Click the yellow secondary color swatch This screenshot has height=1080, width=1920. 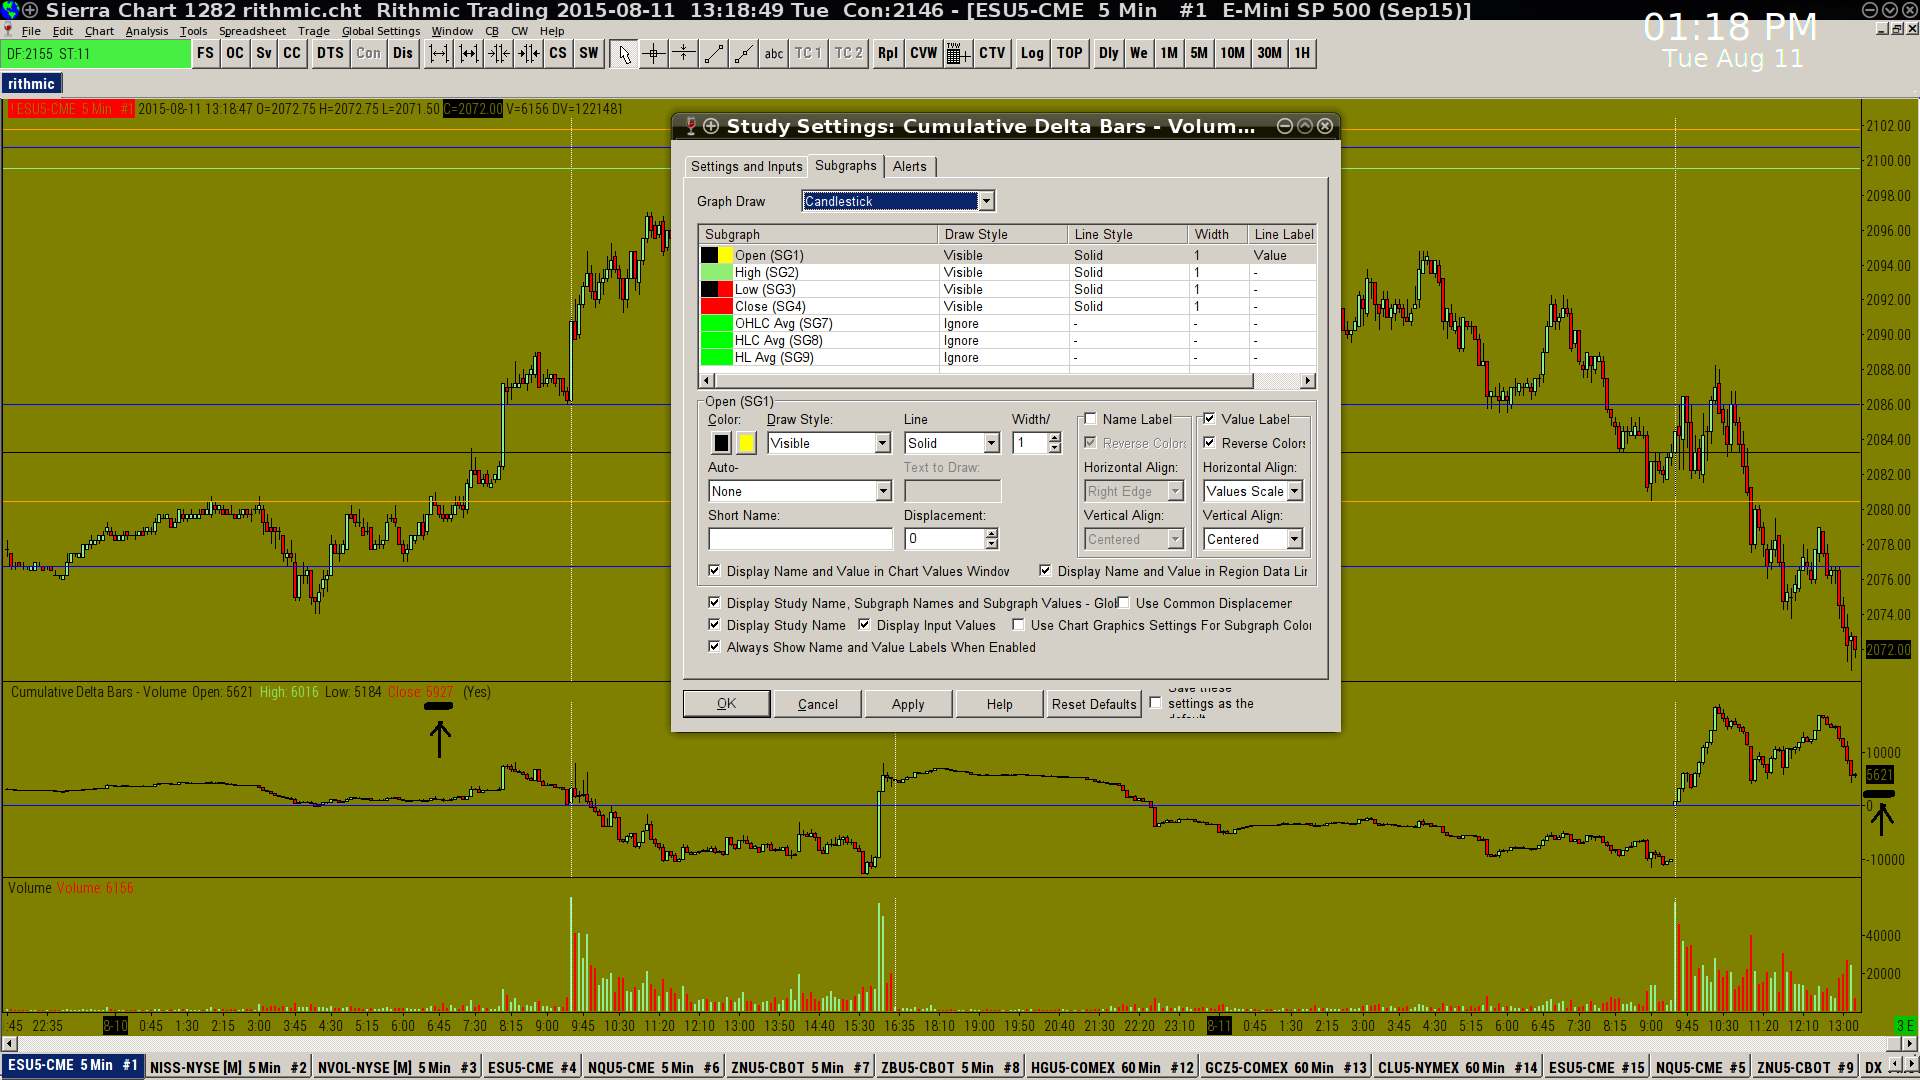746,443
